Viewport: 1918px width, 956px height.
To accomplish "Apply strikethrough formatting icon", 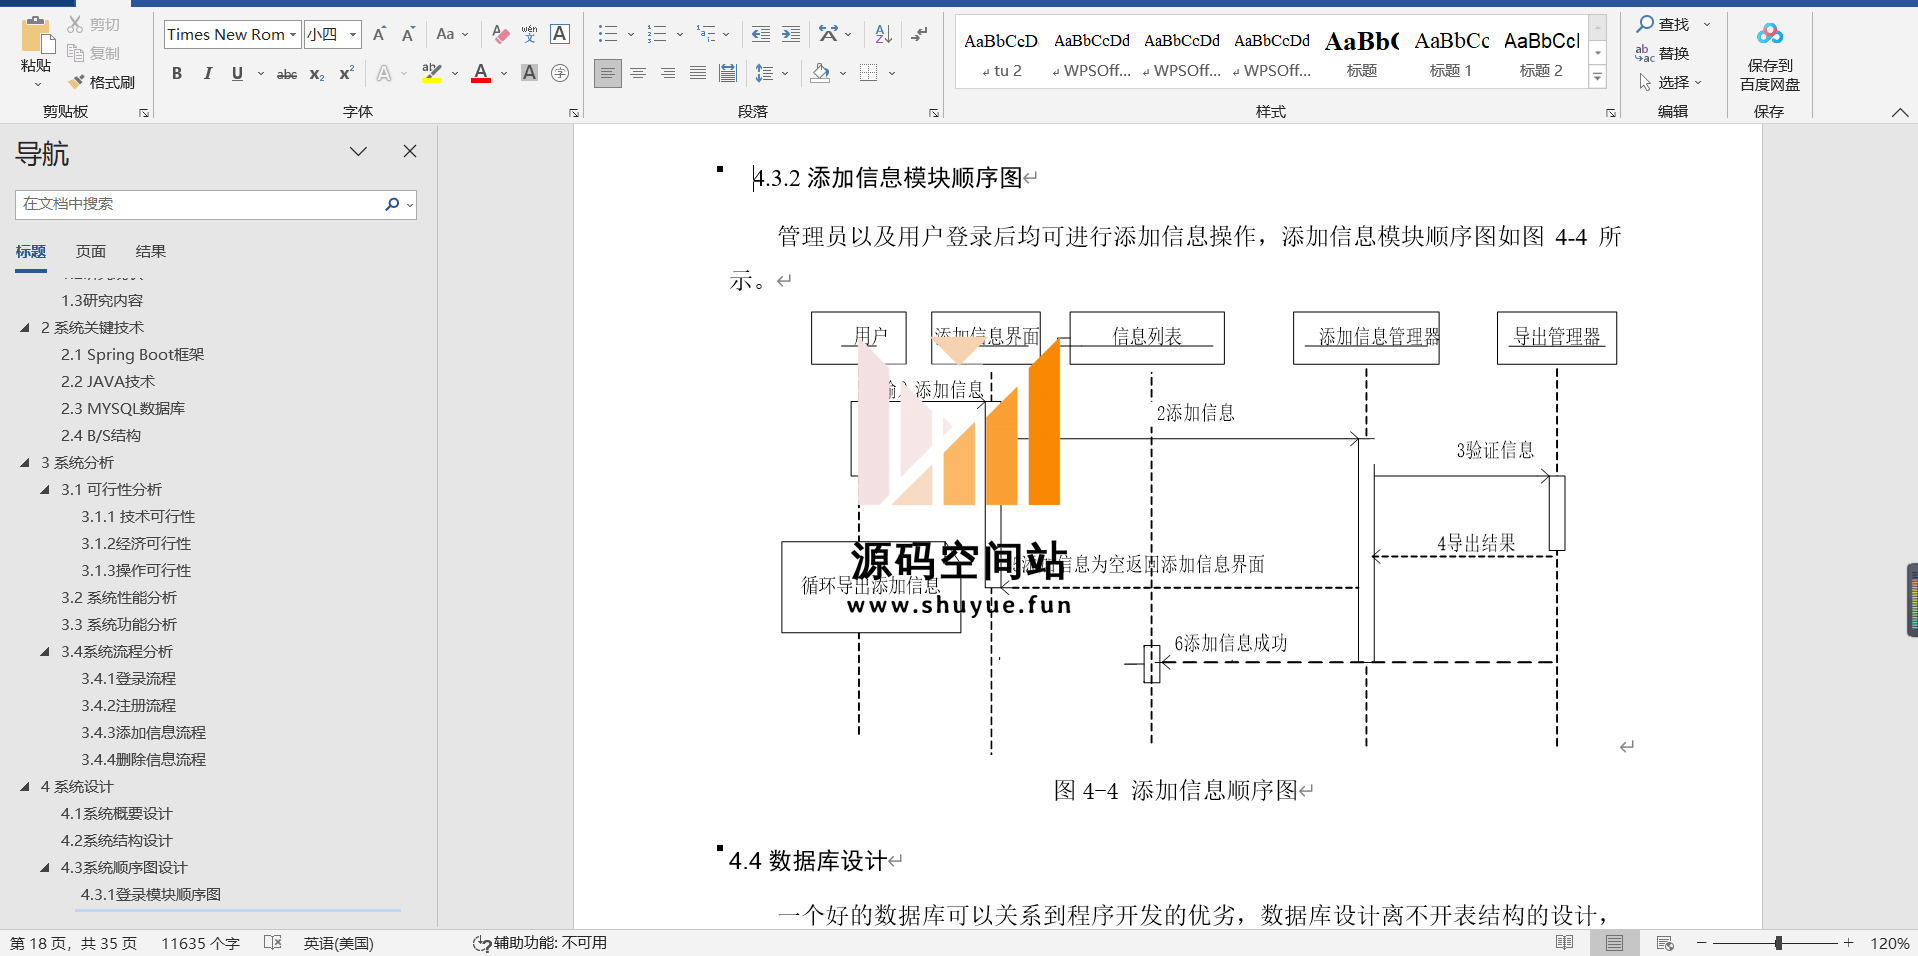I will (x=287, y=74).
